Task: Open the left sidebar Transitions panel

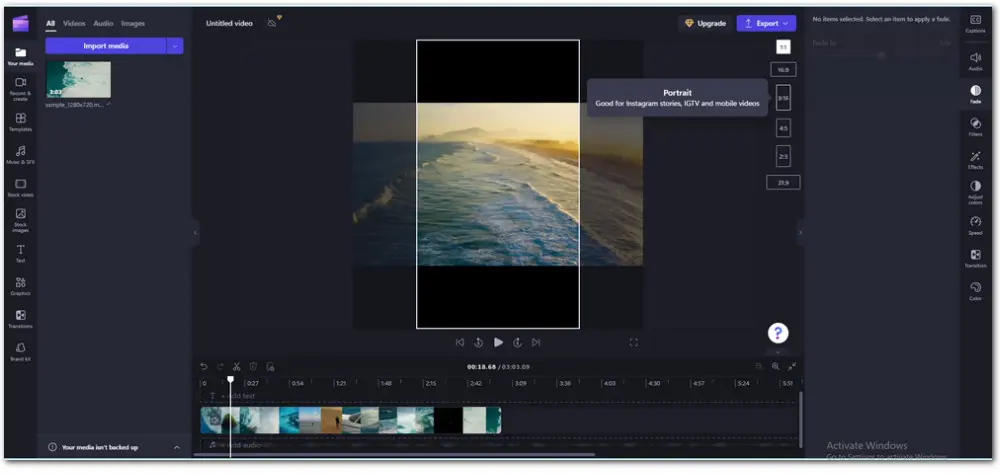Action: point(20,319)
